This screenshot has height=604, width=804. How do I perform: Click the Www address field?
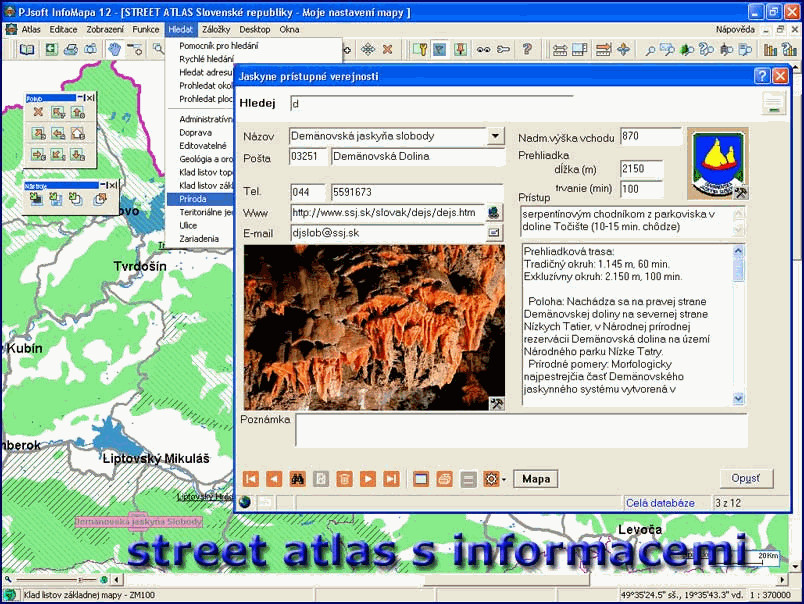(388, 212)
